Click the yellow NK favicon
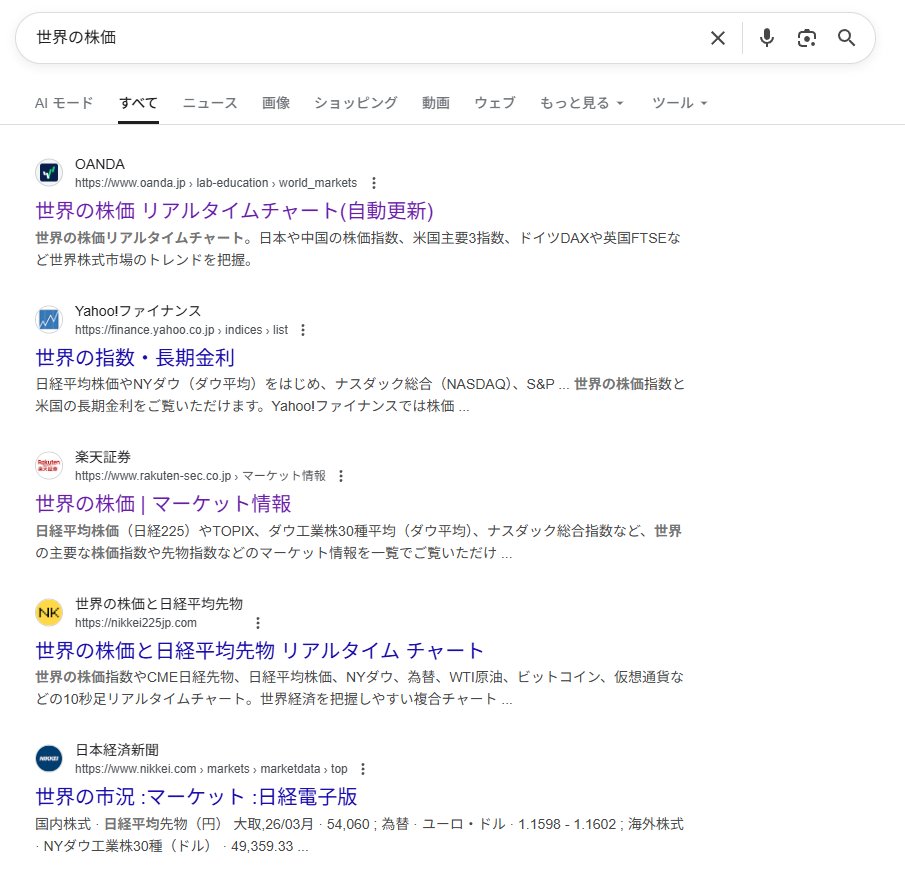The image size is (905, 879). tap(49, 612)
